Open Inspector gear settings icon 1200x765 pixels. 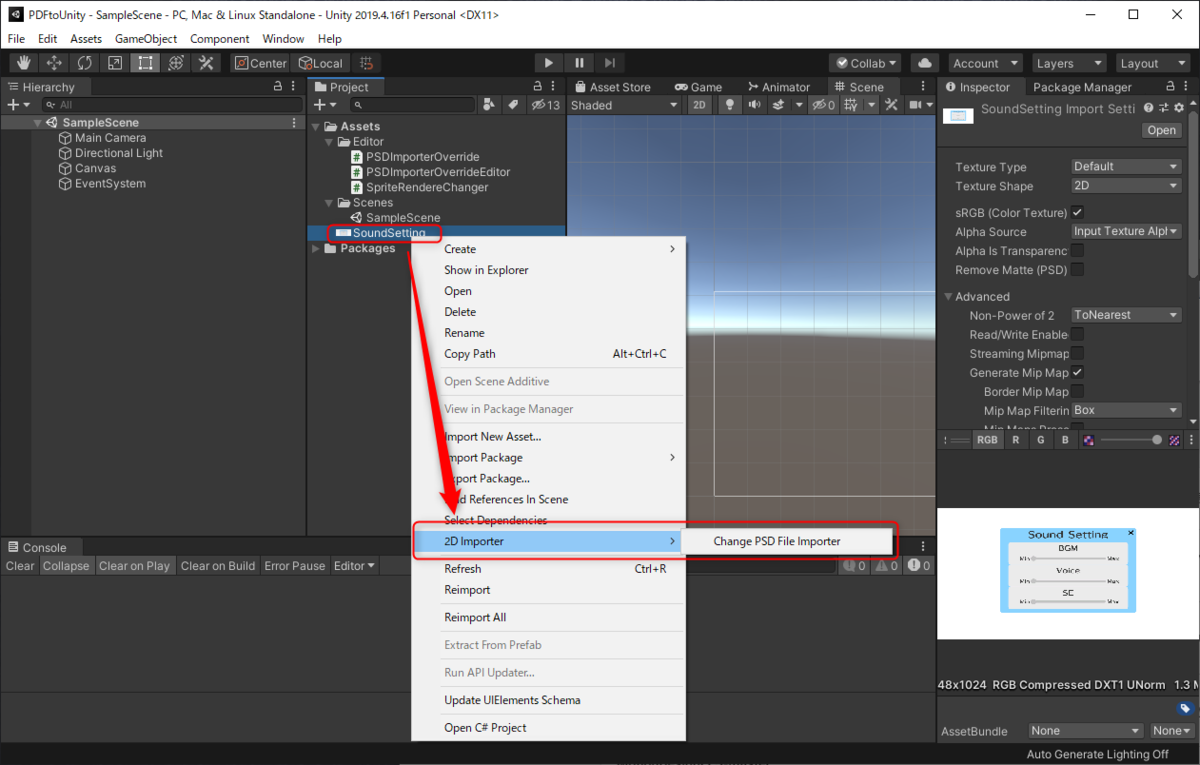point(1179,108)
